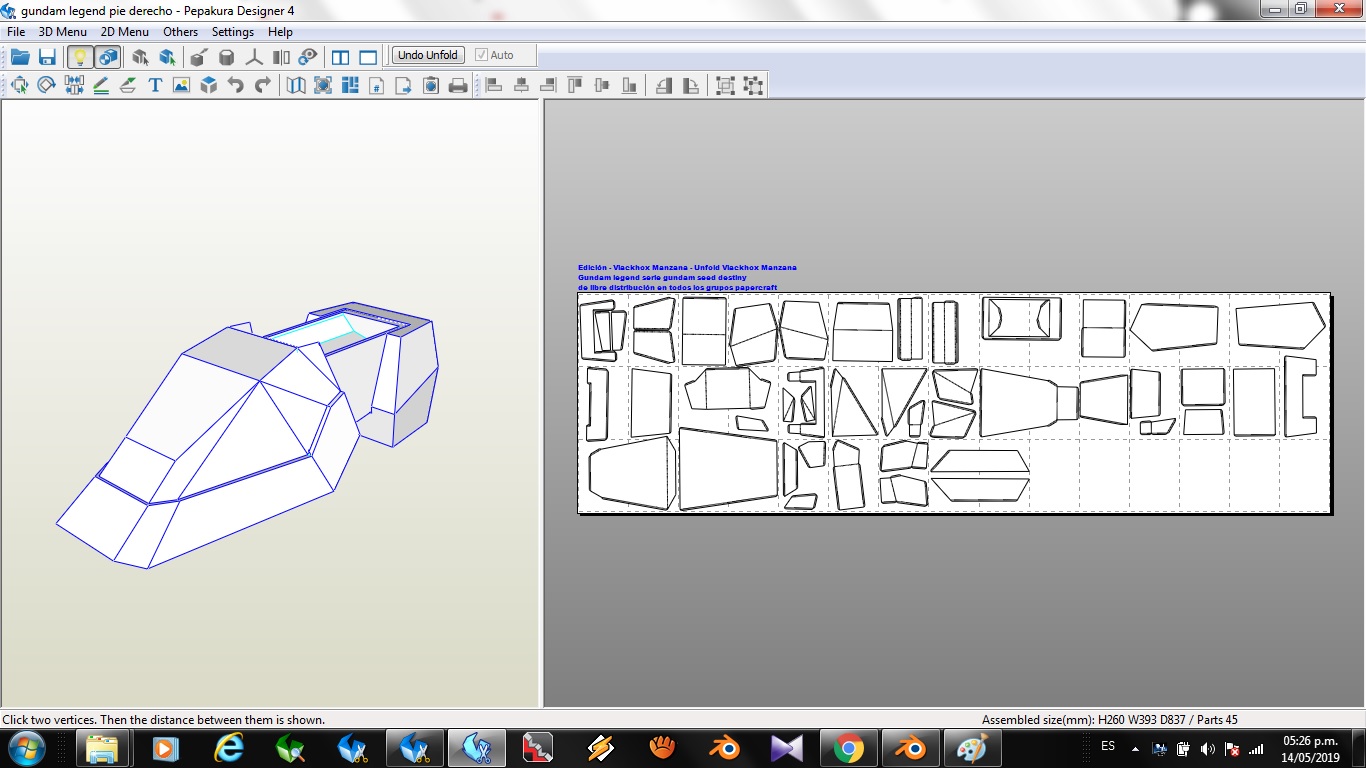Click the gray cylinder solid icon
1366x768 pixels.
pyautogui.click(x=227, y=56)
